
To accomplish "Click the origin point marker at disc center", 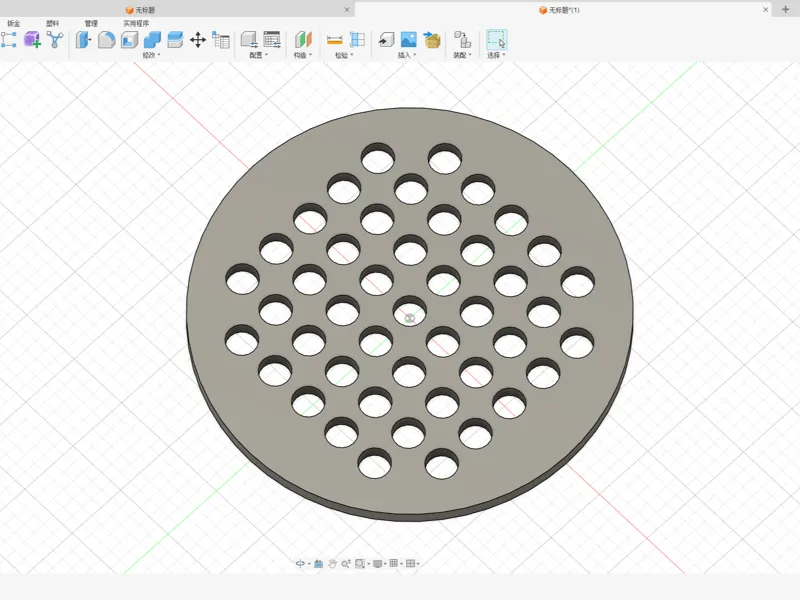I will [410, 319].
